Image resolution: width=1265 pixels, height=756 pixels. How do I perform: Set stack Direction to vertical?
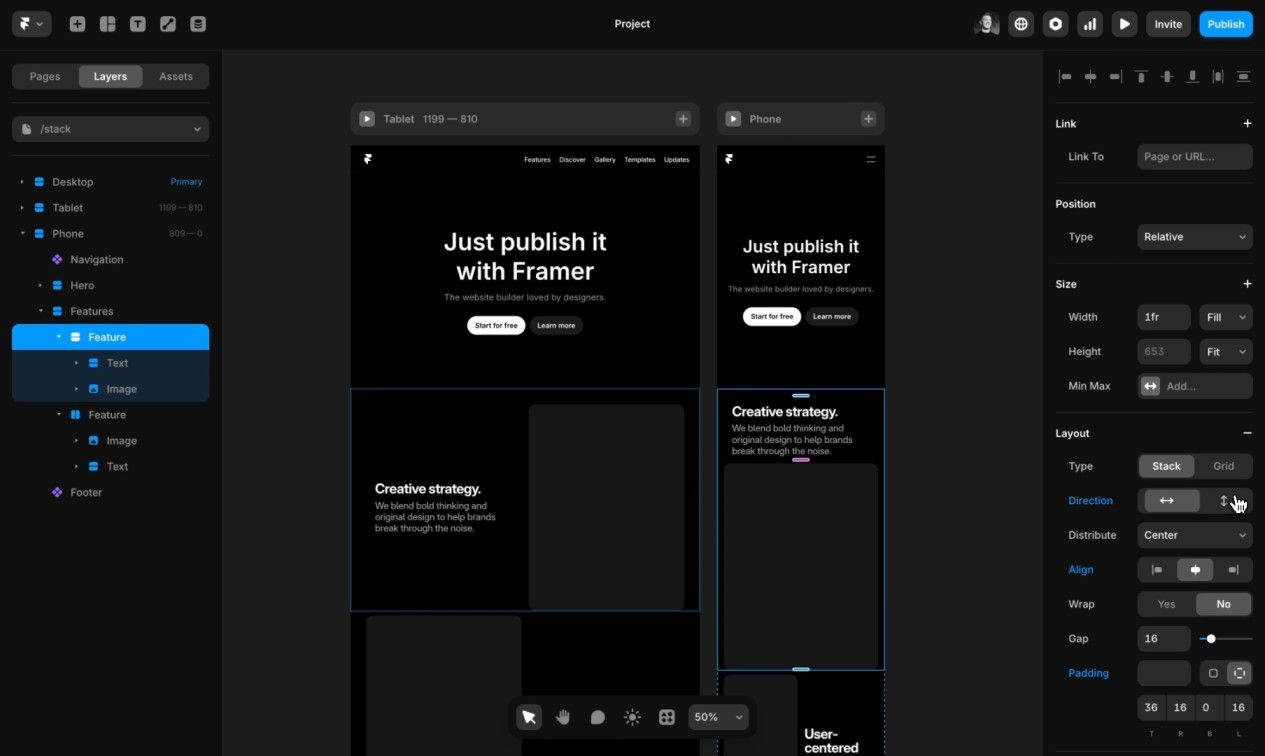coord(1223,500)
